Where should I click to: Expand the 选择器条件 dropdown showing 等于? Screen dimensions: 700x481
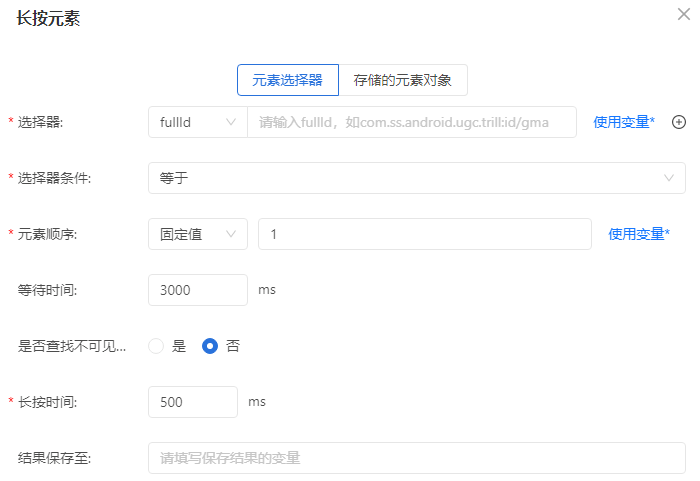tap(416, 178)
